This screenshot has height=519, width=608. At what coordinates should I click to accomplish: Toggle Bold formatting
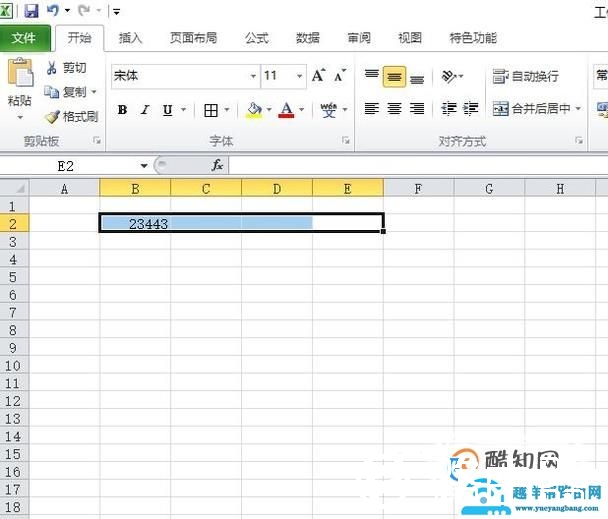click(x=123, y=110)
